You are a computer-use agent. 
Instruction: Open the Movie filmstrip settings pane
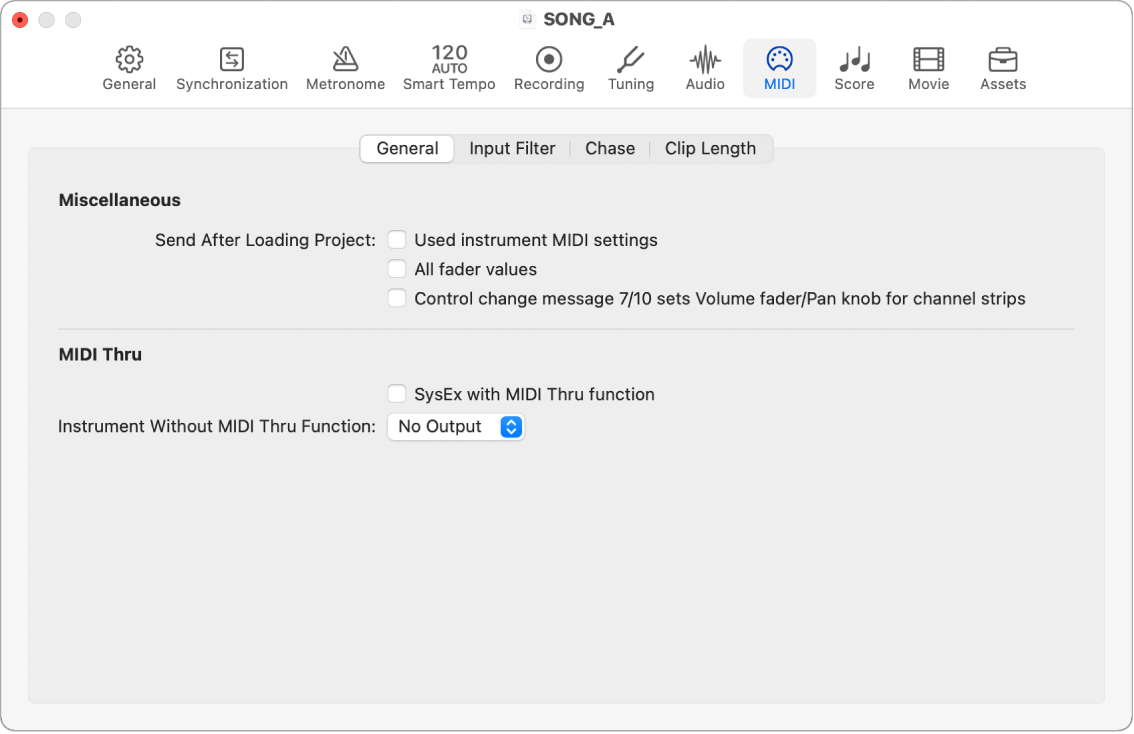pyautogui.click(x=929, y=68)
